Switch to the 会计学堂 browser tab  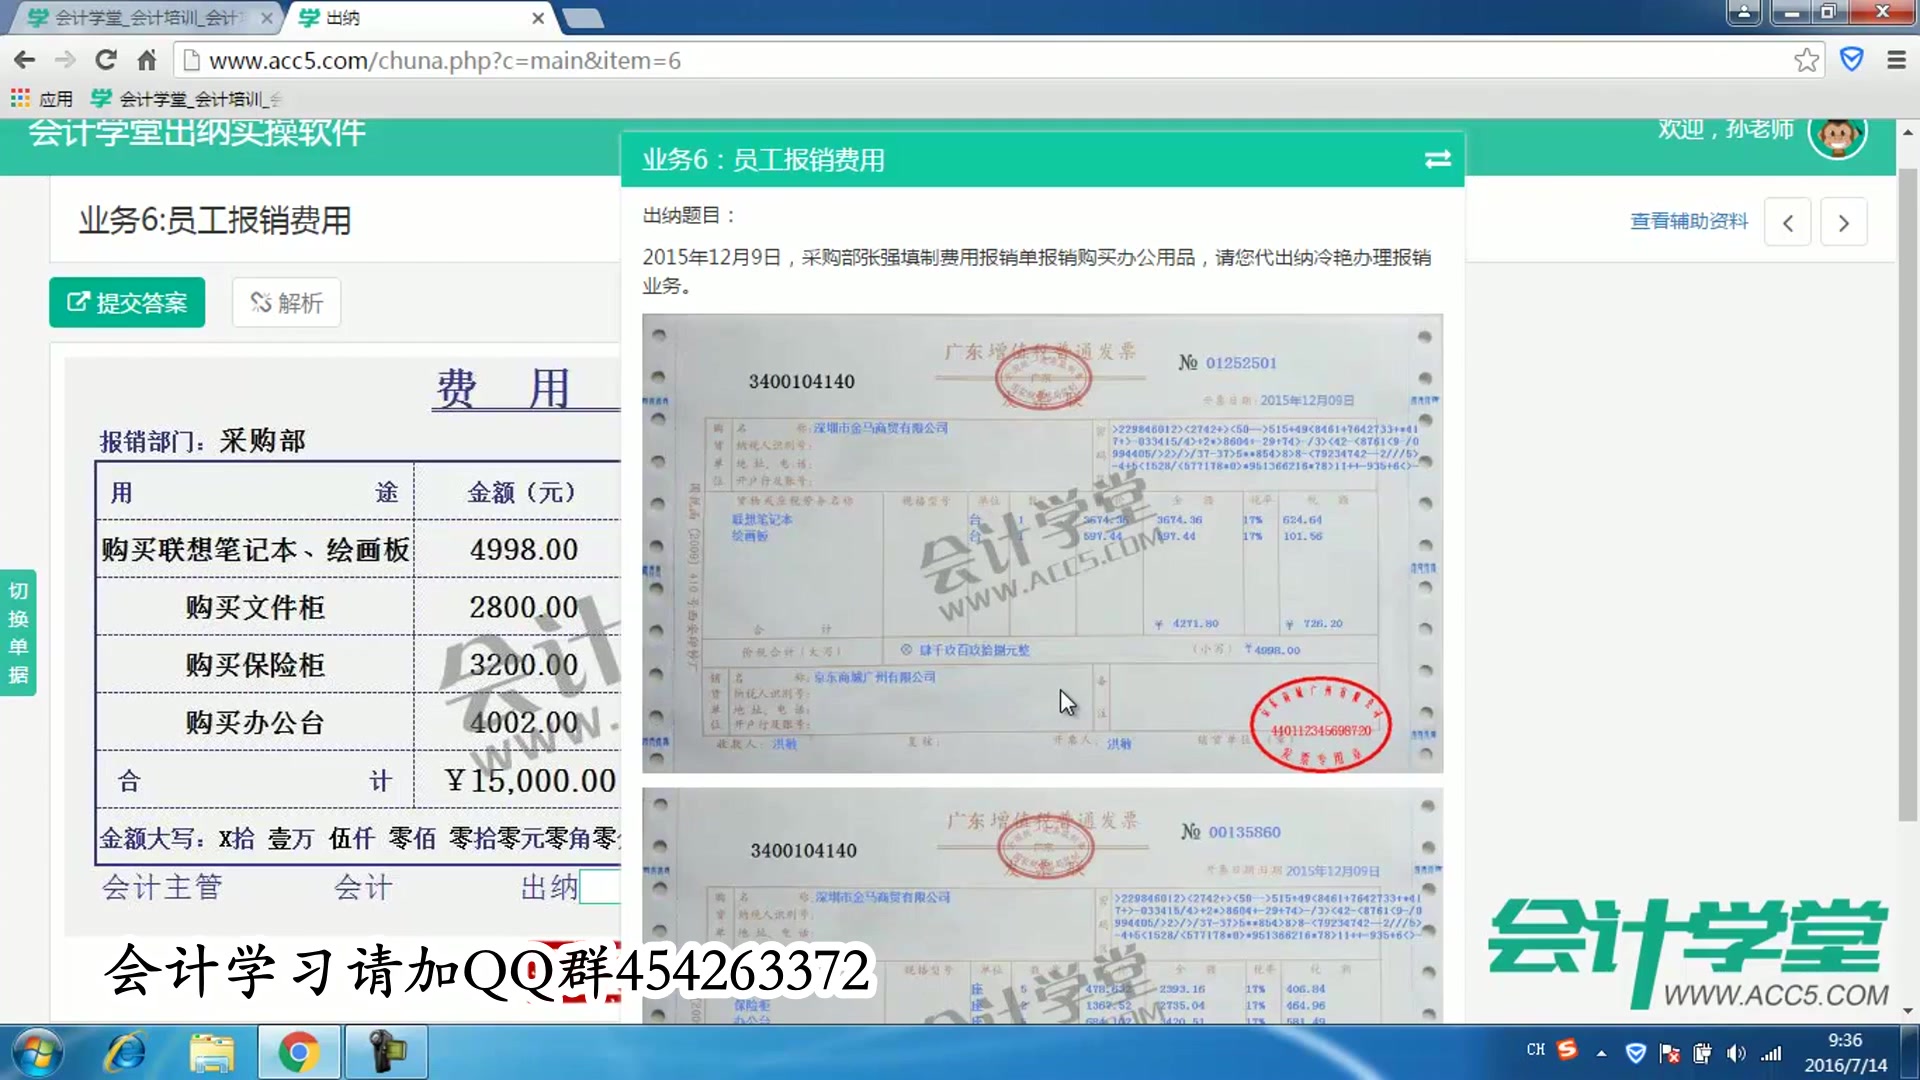[x=140, y=17]
